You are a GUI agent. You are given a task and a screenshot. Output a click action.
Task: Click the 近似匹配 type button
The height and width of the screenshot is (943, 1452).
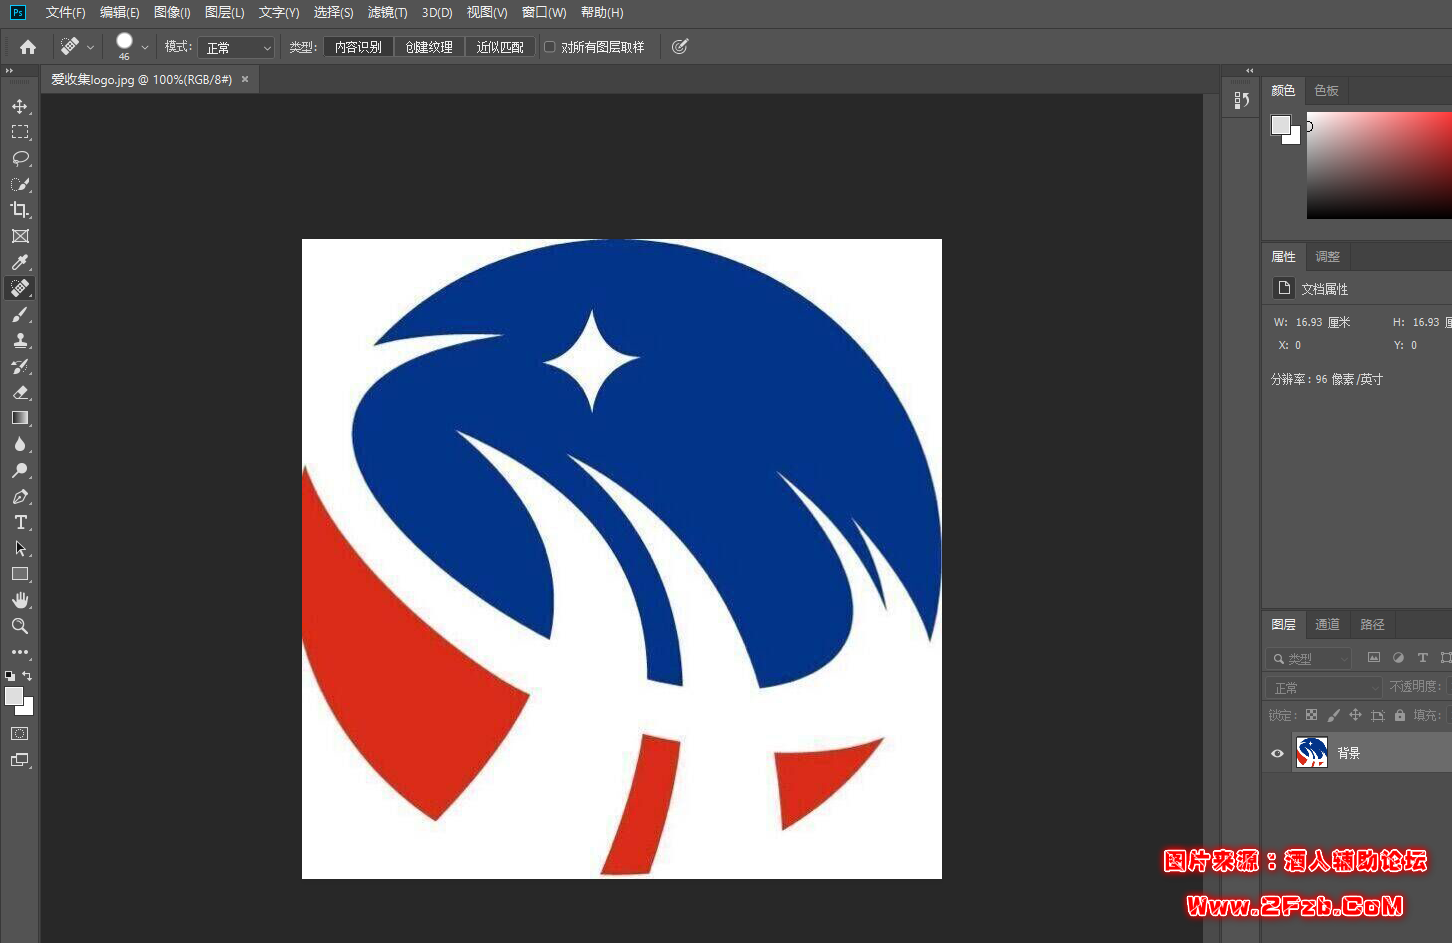(500, 47)
